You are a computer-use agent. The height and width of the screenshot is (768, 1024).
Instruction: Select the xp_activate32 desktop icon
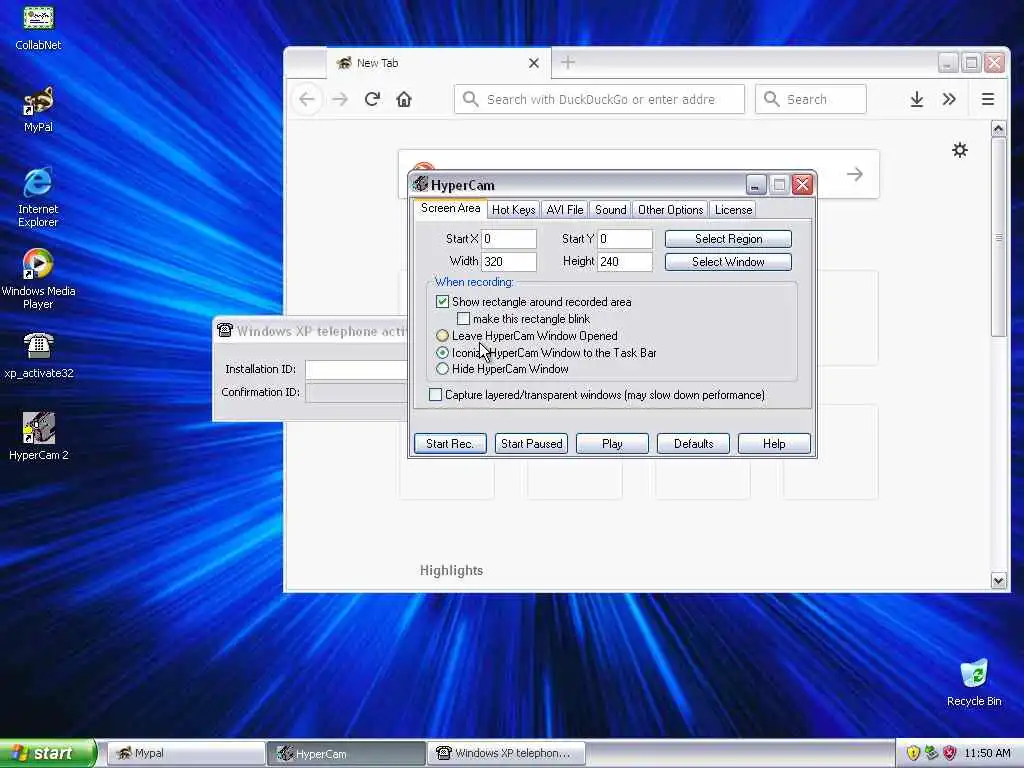point(39,356)
